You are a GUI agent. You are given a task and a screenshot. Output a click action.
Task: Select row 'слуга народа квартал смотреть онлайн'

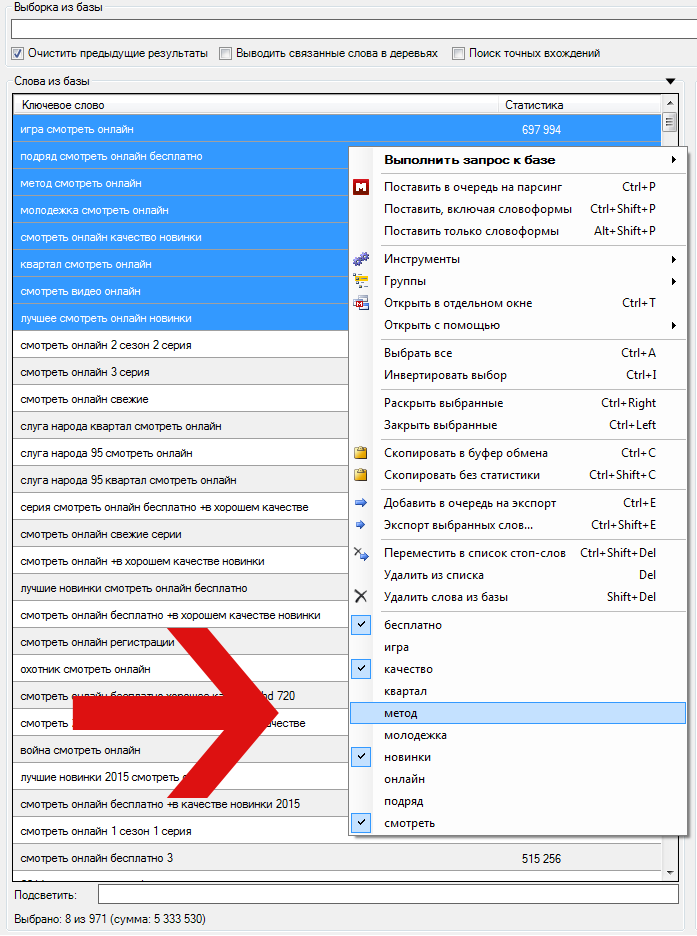[x=181, y=426]
